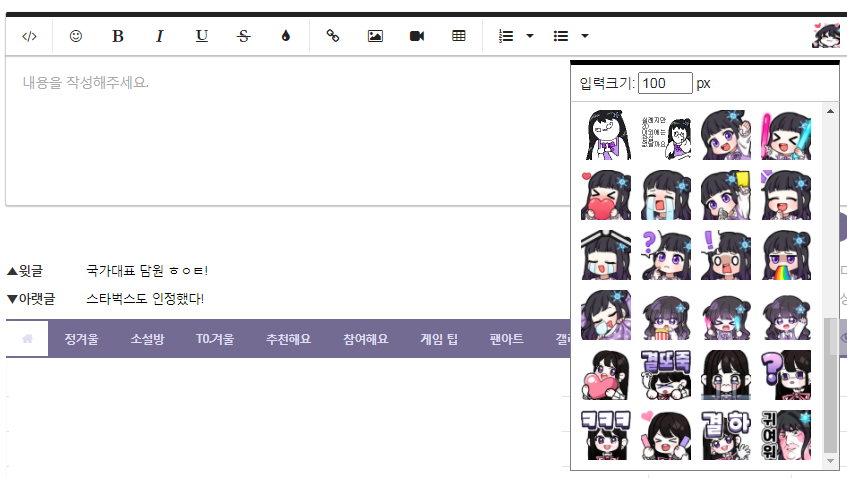Insert the crying blue tears sticker
The width and height of the screenshot is (847, 478).
pyautogui.click(x=666, y=196)
